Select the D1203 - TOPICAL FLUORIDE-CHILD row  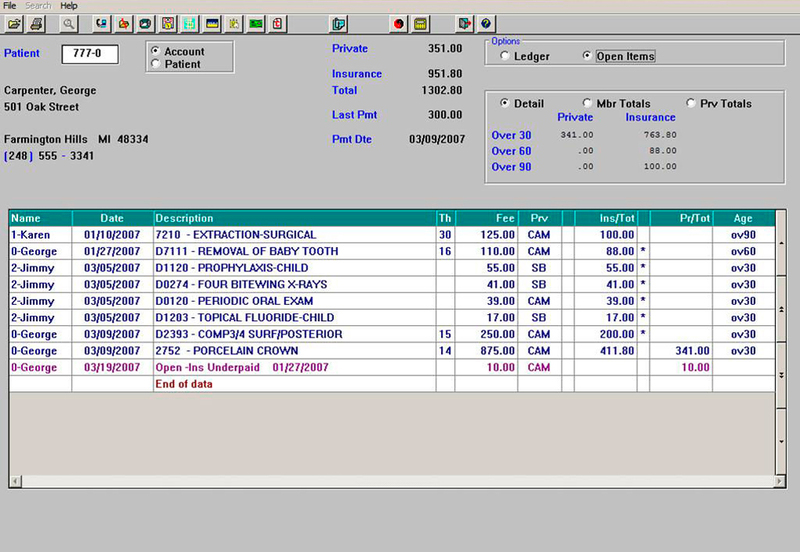pyautogui.click(x=392, y=317)
